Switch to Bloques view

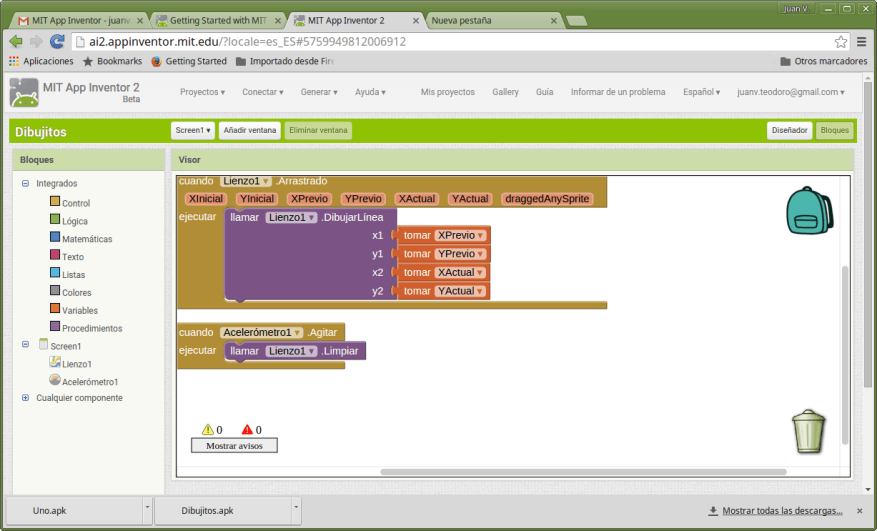(x=834, y=130)
